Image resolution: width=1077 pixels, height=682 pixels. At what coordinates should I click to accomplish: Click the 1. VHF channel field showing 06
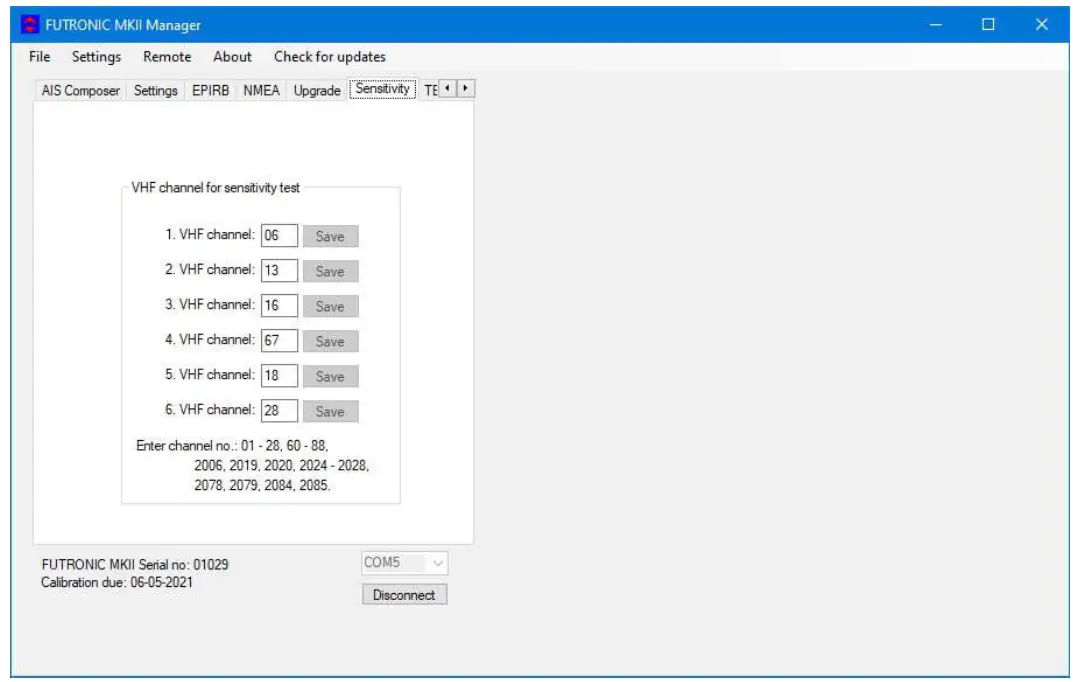pyautogui.click(x=279, y=236)
